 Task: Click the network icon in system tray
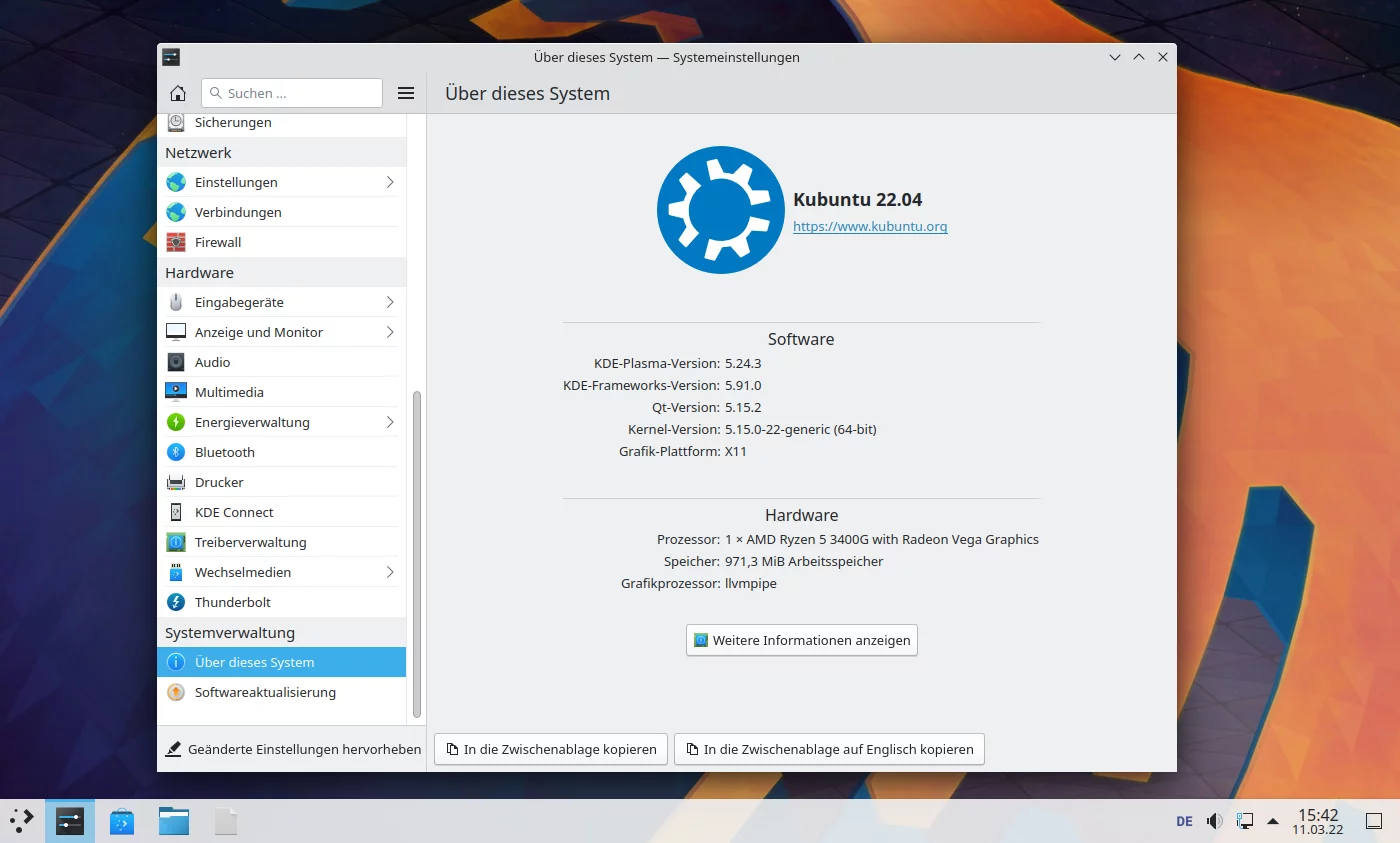(1244, 821)
